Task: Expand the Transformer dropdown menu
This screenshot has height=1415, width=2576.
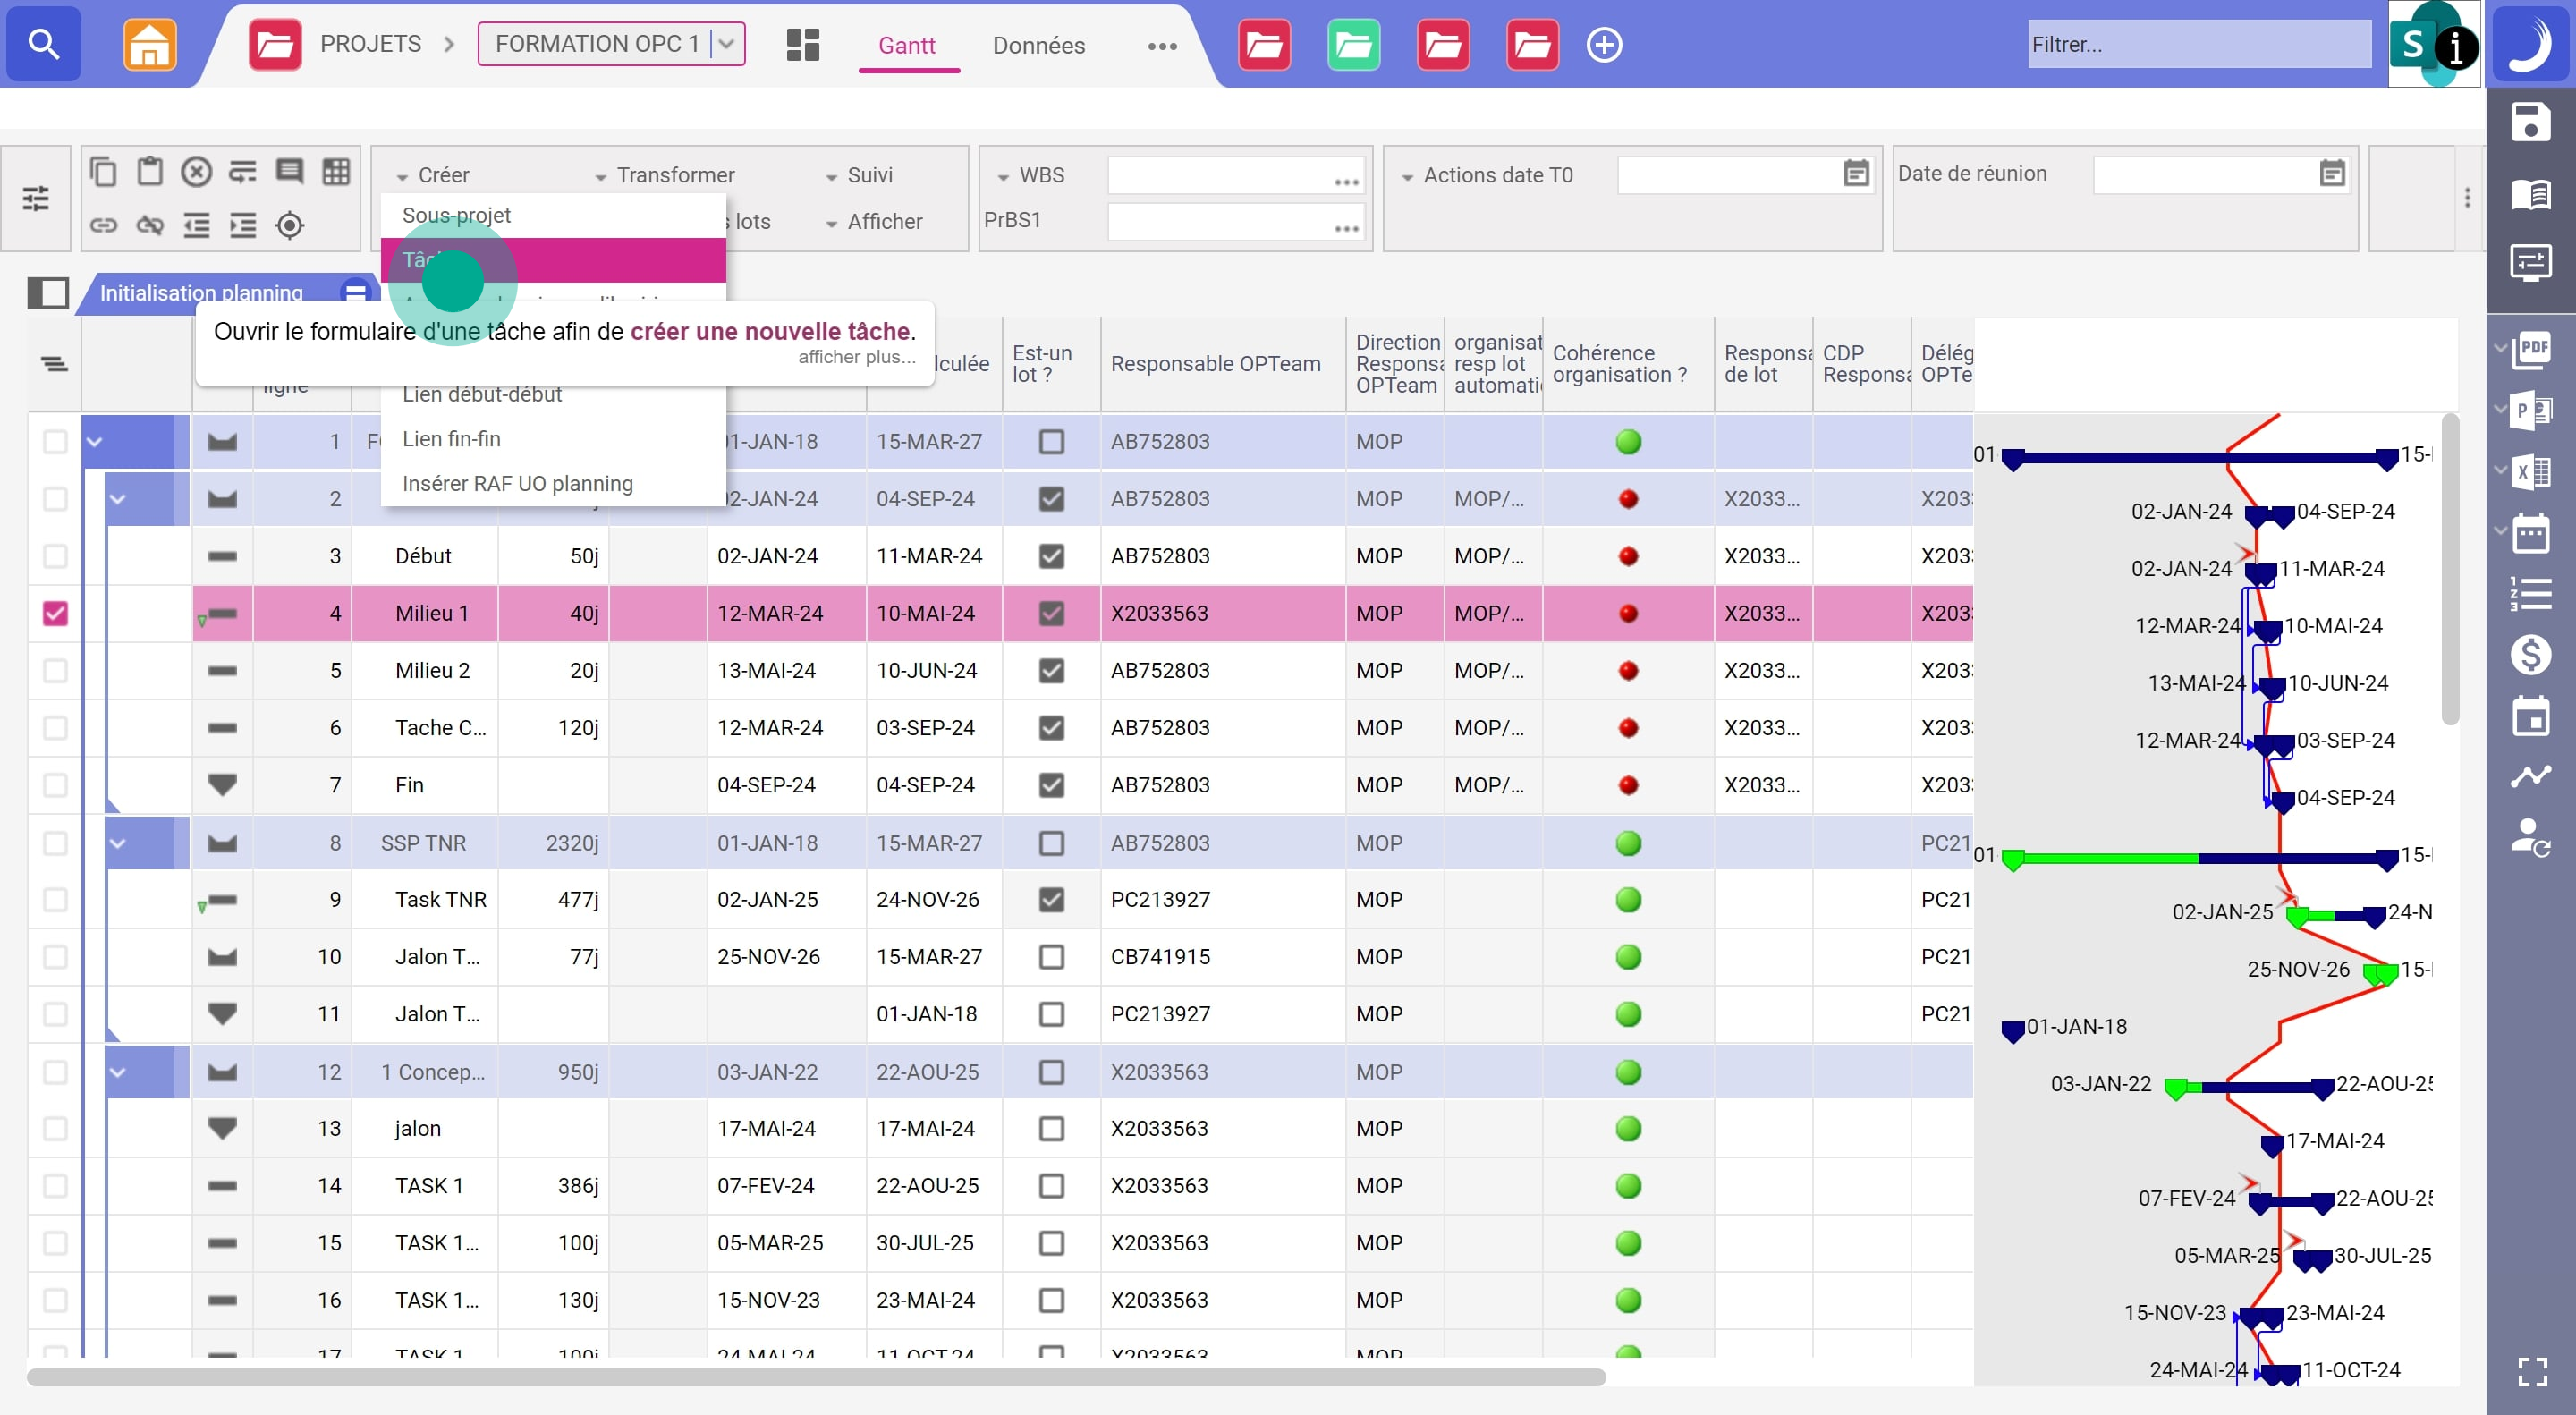Action: coord(666,175)
